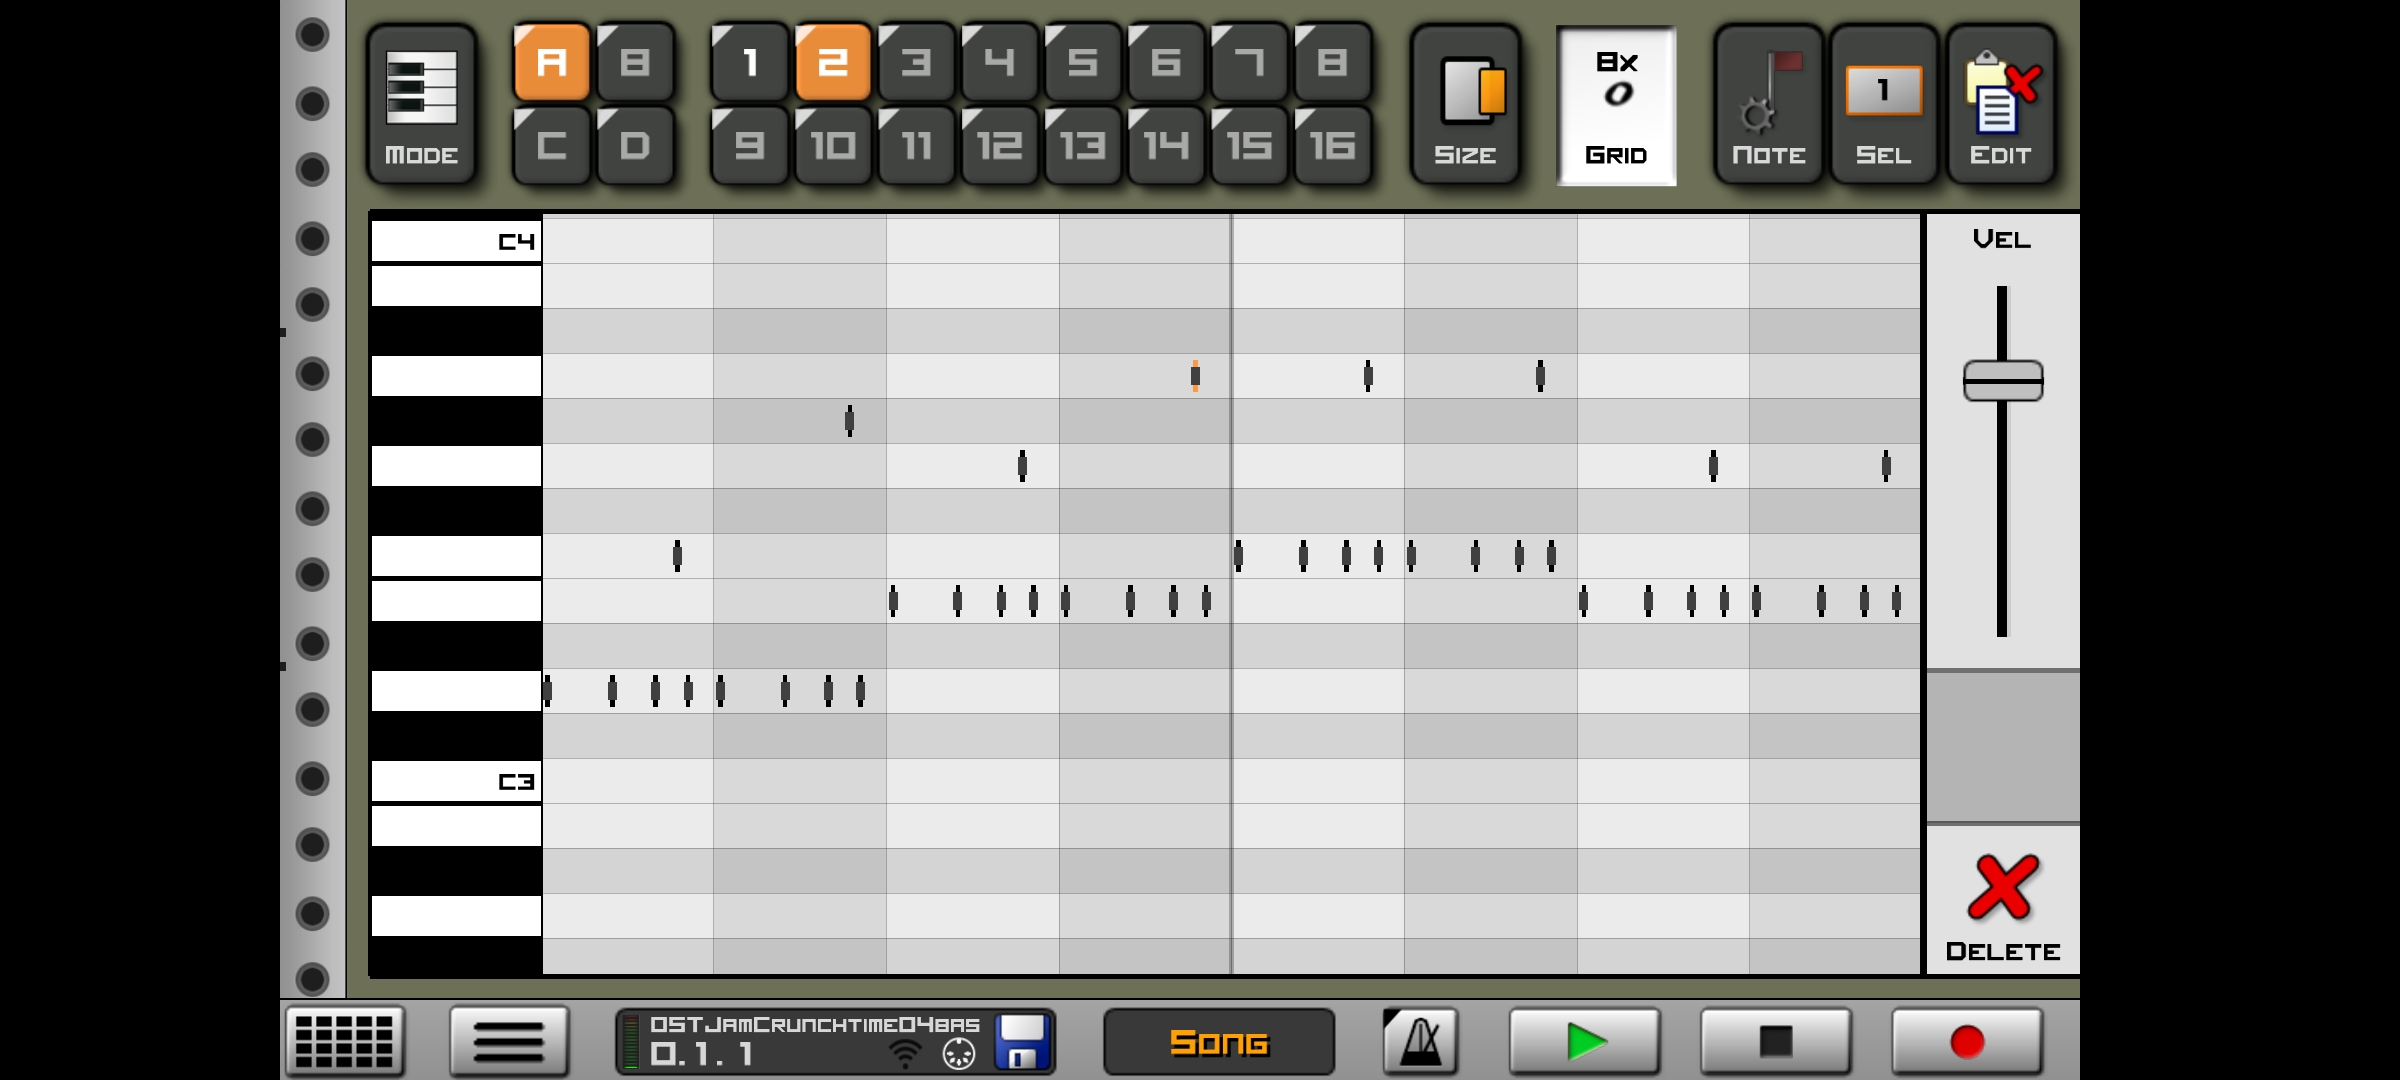Viewport: 2400px width, 1080px height.
Task: Click the song position counter 0.1.1
Action: [x=701, y=1054]
